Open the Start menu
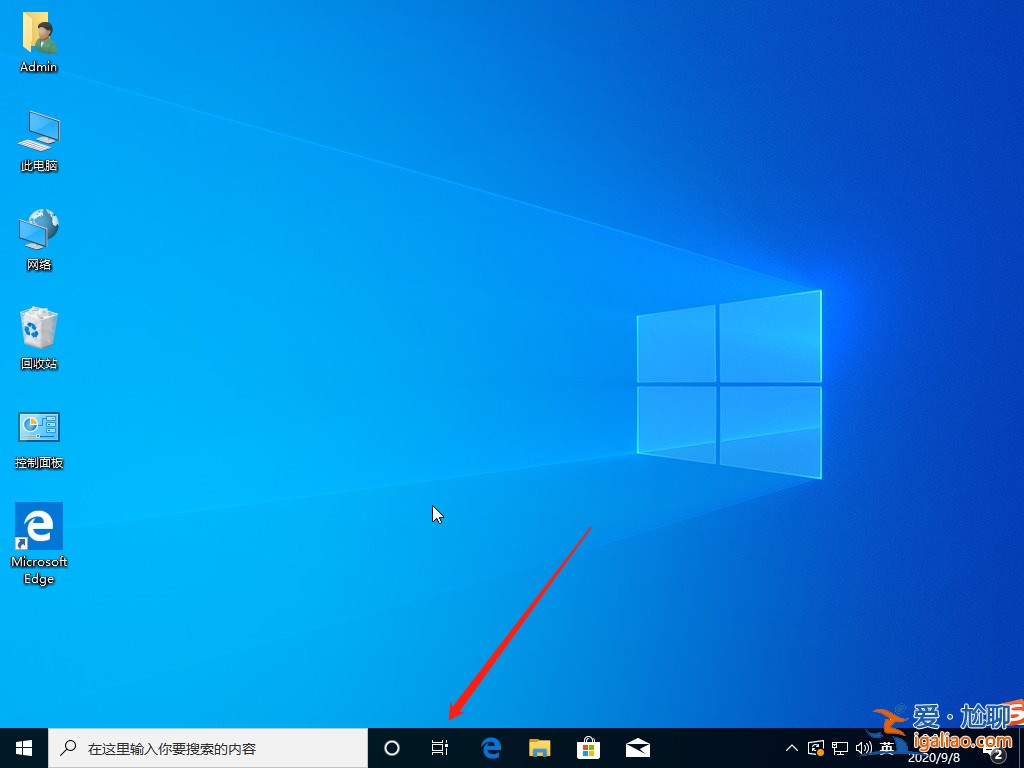This screenshot has height=768, width=1024. click(22, 747)
